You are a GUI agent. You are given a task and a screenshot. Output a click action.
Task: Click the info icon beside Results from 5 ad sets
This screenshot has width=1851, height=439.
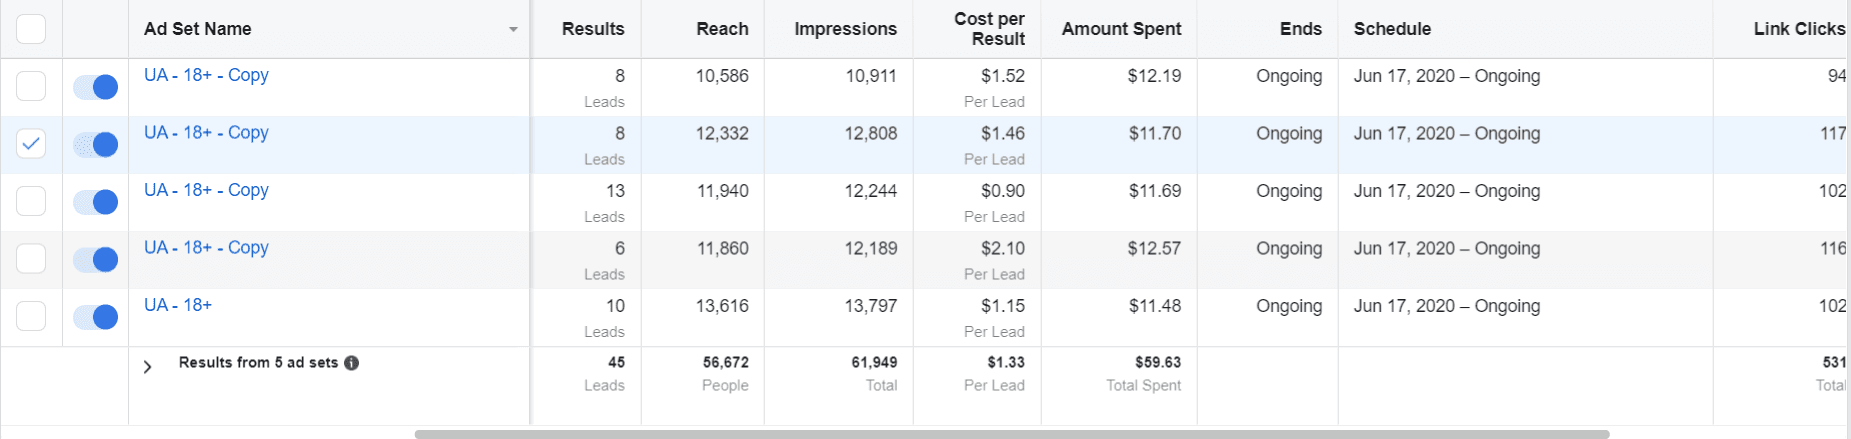click(352, 363)
